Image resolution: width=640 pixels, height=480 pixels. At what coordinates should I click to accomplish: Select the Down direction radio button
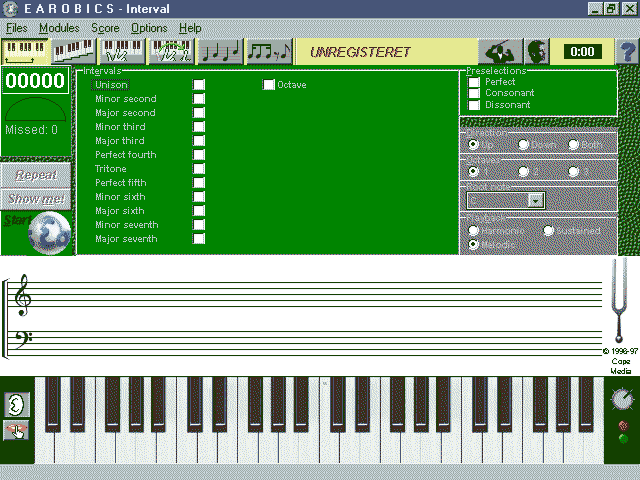pyautogui.click(x=523, y=145)
